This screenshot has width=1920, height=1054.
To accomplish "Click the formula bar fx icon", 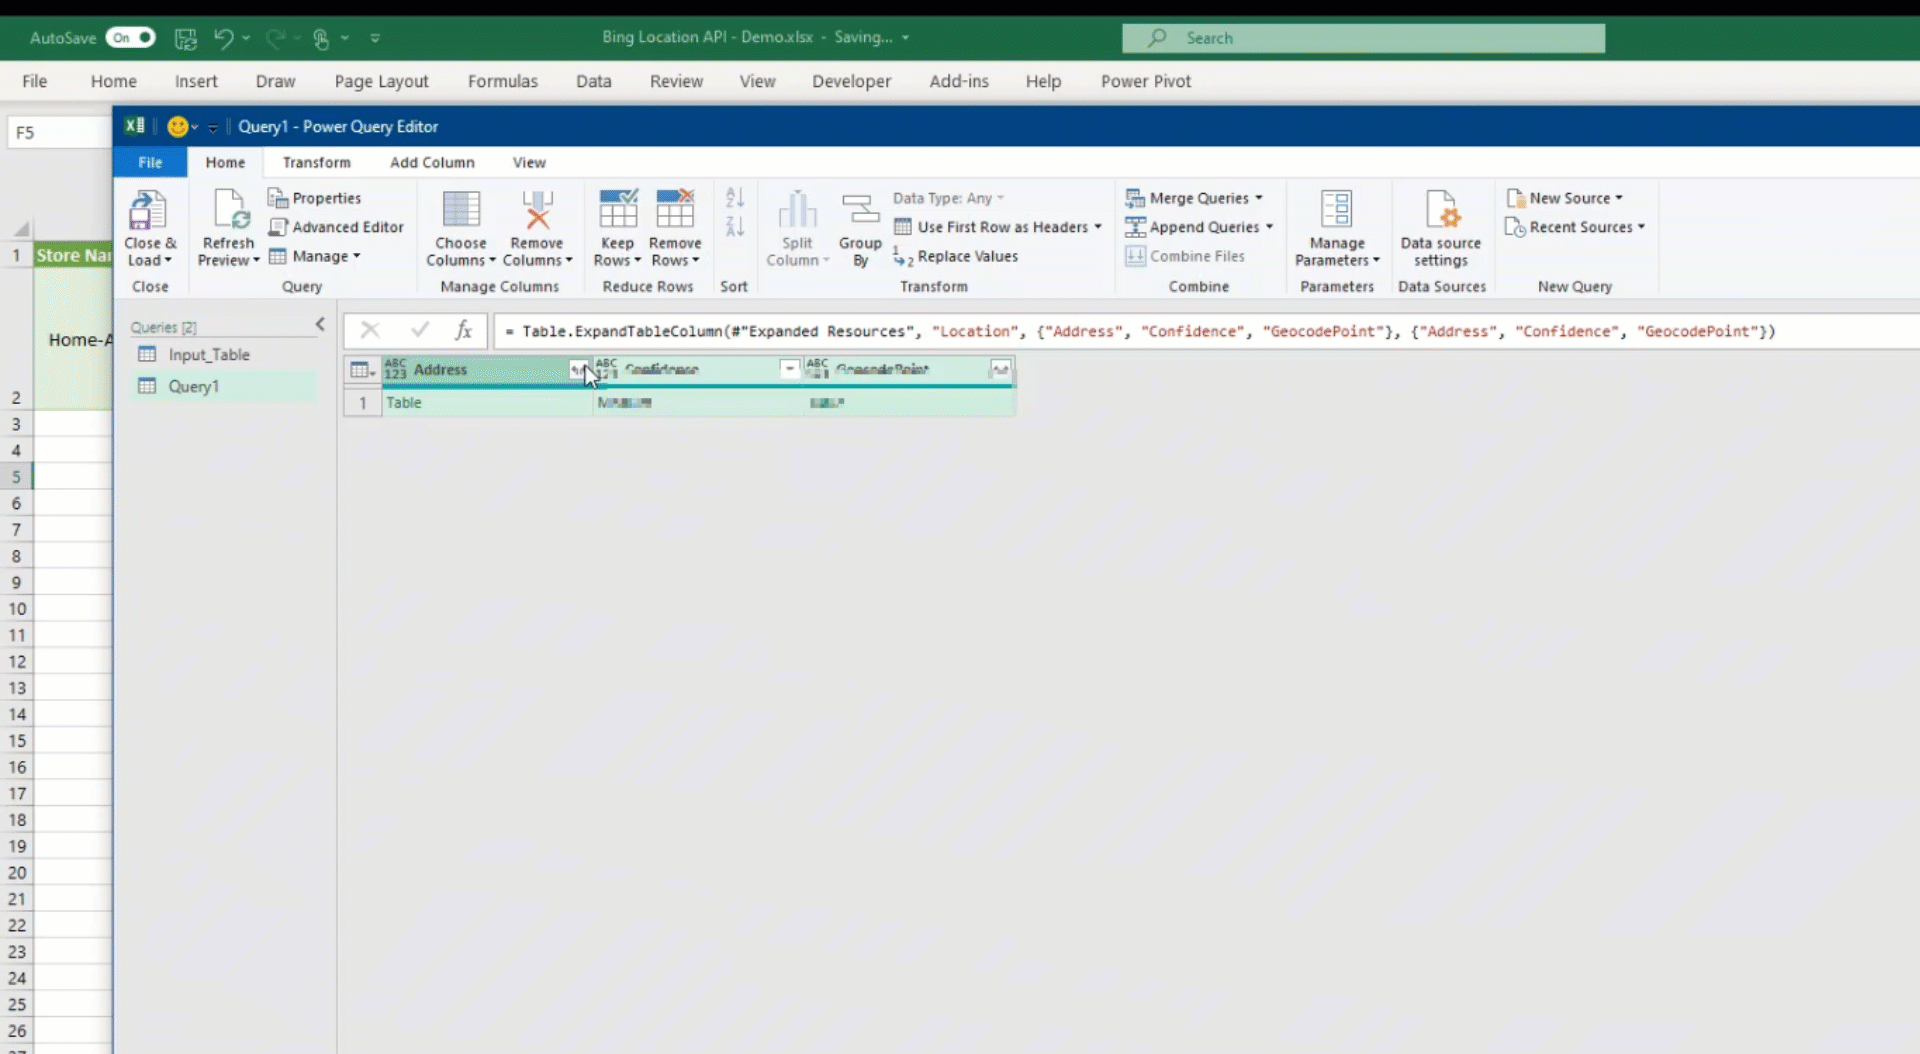I will (x=463, y=331).
